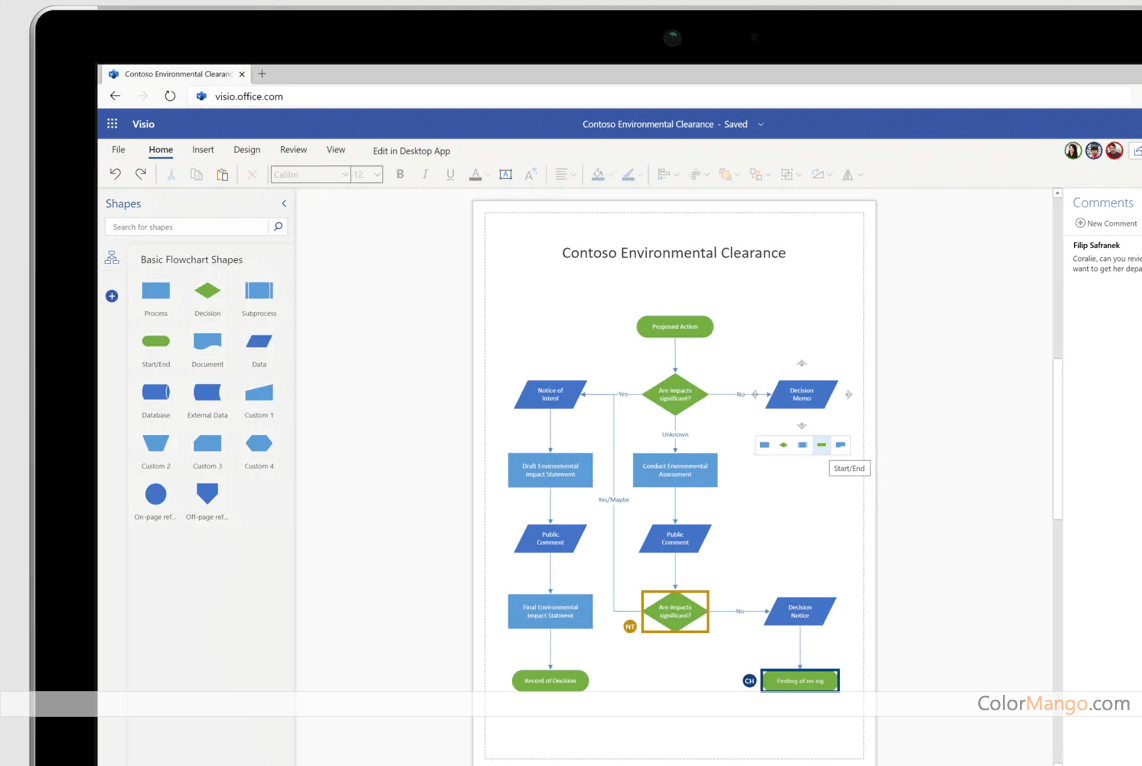Screen dimensions: 1142x766
Task: Delete the selection with the X icon
Action: click(252, 175)
